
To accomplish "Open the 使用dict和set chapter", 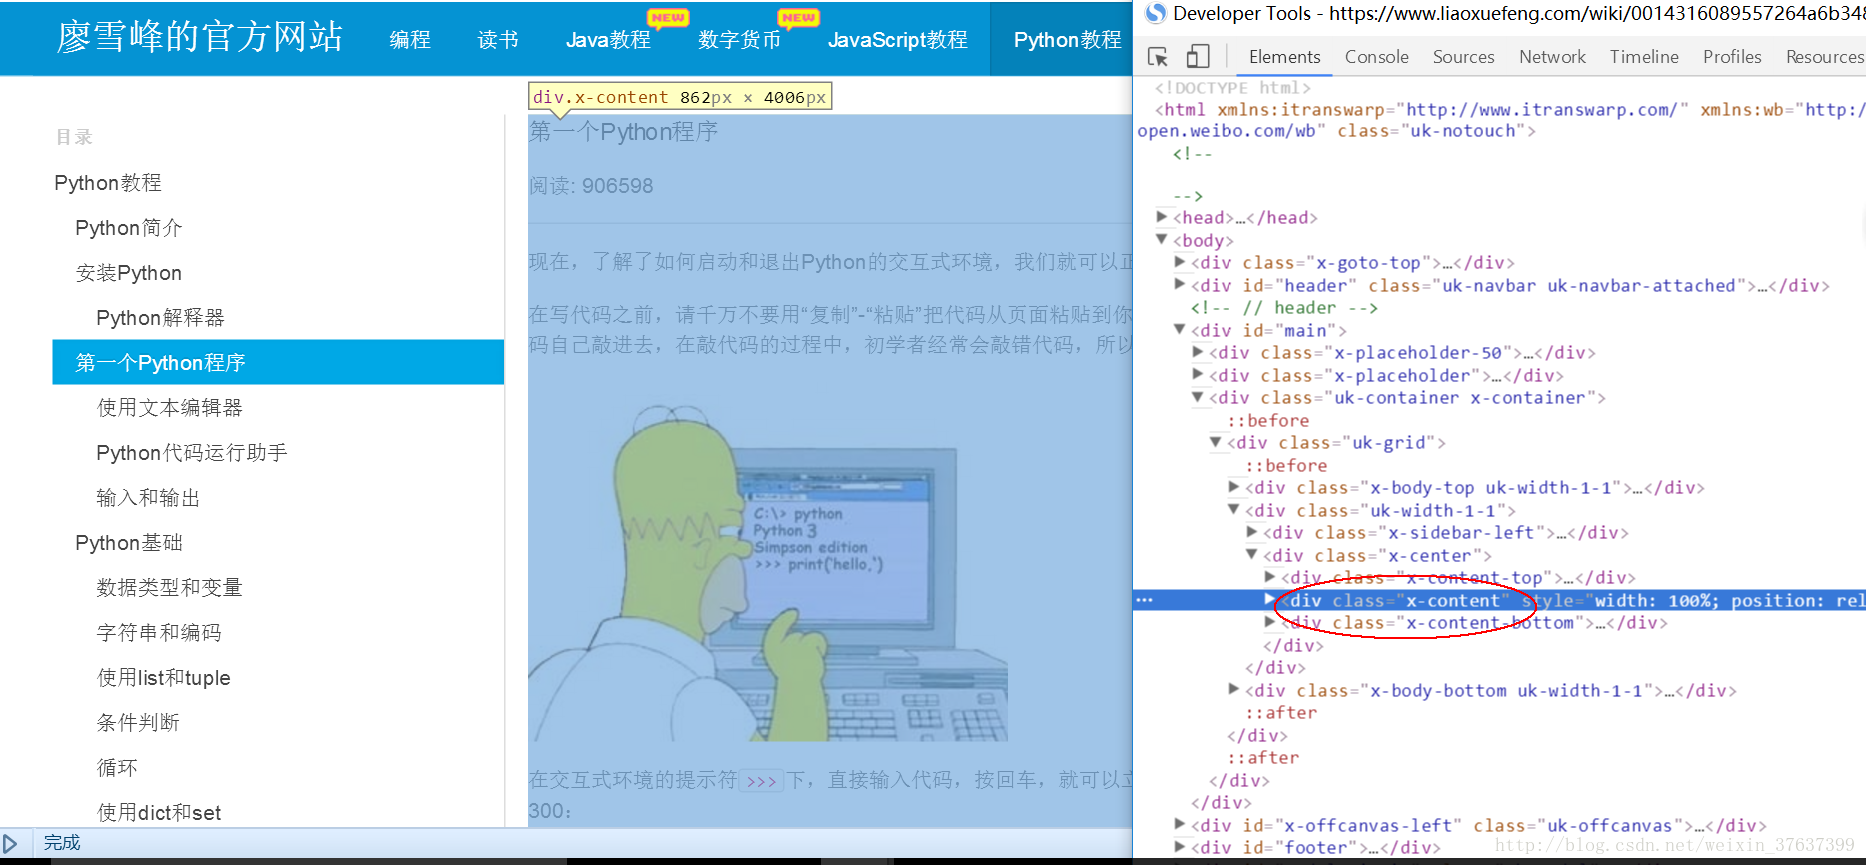I will pos(159,813).
